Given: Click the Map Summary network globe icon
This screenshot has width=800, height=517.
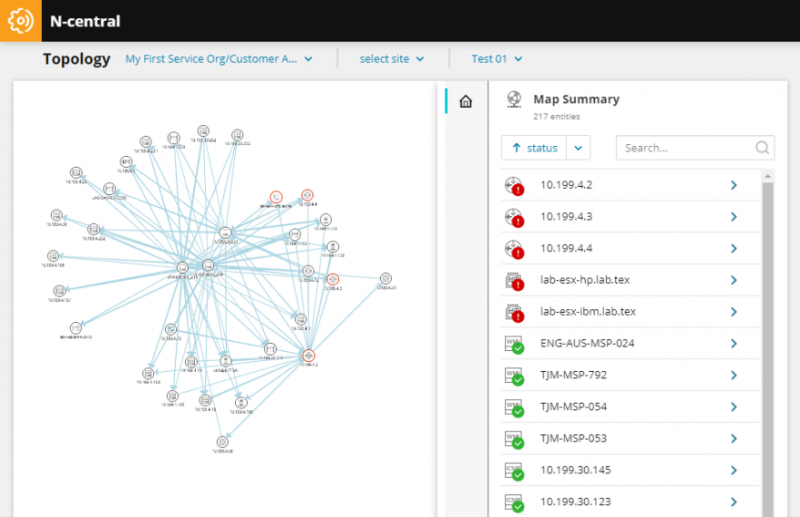Looking at the screenshot, I should coord(514,99).
